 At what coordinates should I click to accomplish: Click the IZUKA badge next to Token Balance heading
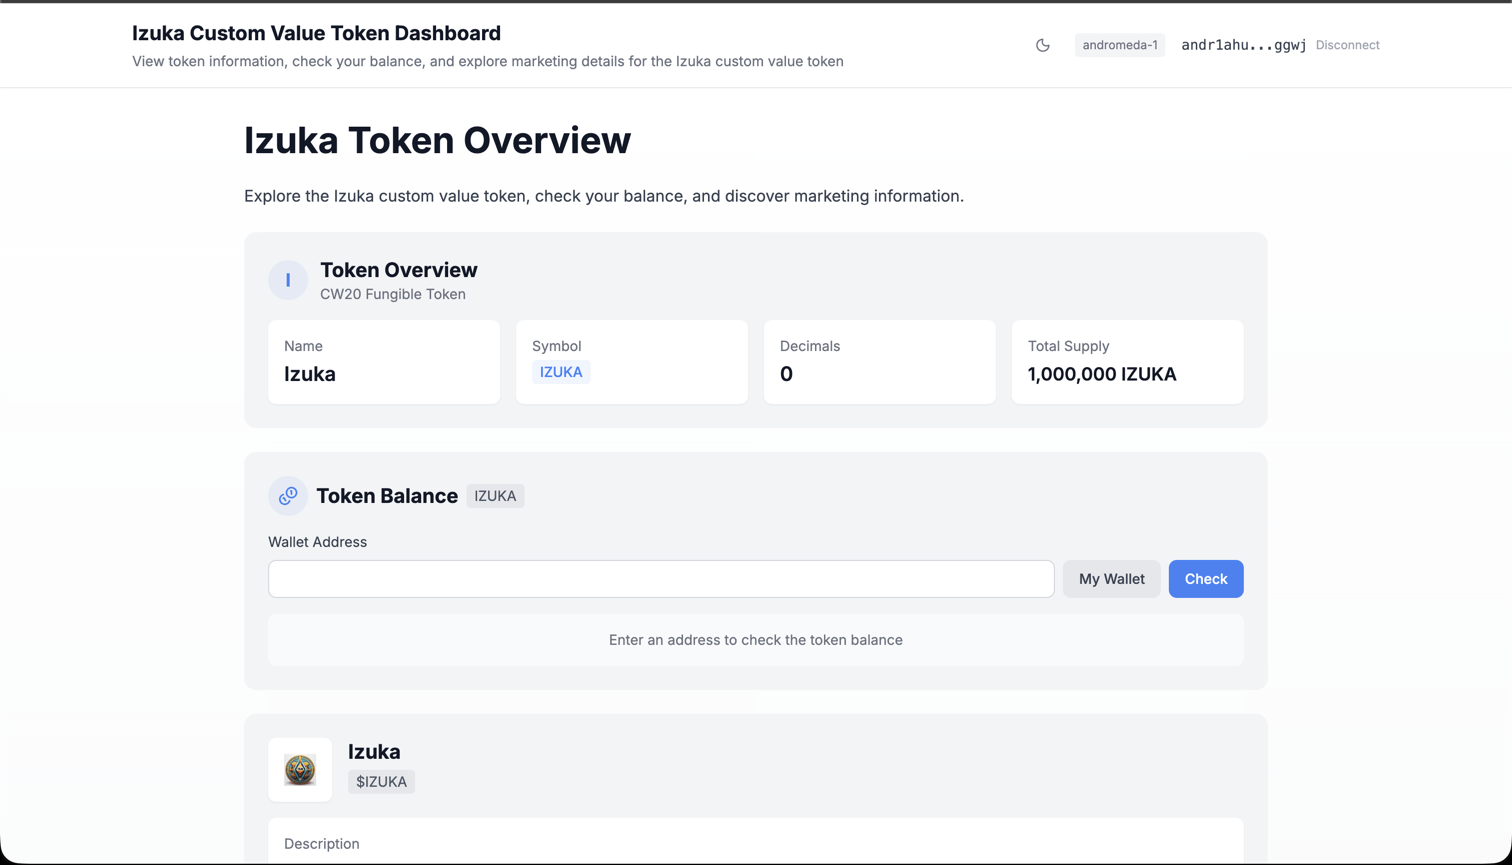(495, 495)
